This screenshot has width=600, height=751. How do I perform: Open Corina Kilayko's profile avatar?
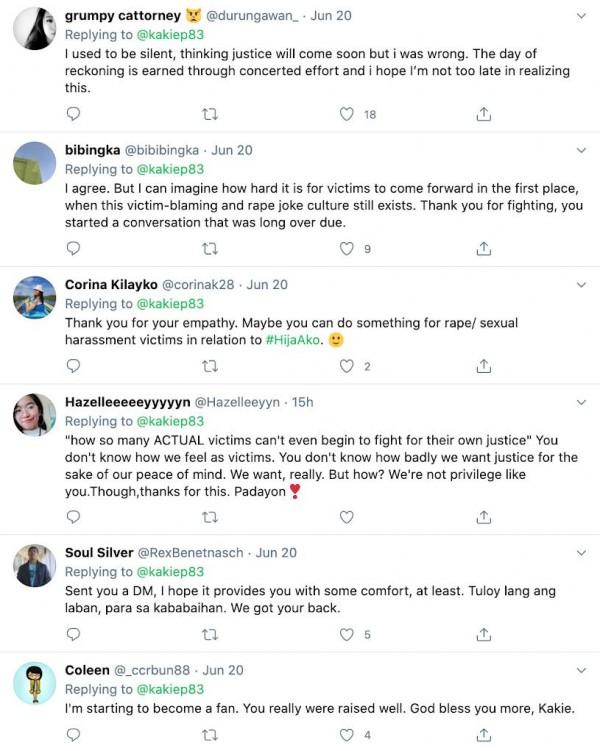(35, 297)
